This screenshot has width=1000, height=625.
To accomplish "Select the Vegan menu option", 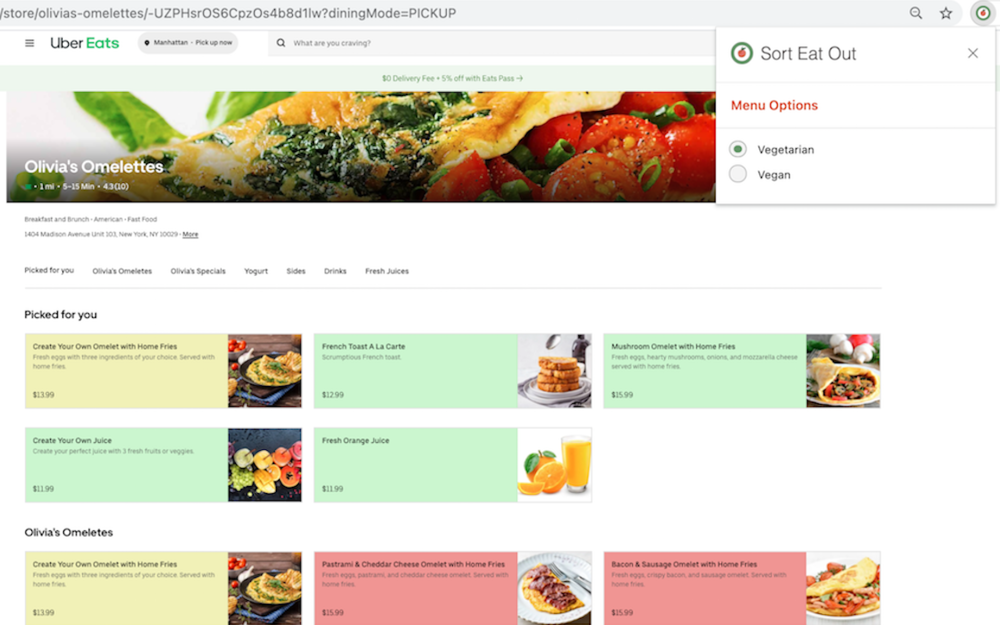I will coord(737,173).
